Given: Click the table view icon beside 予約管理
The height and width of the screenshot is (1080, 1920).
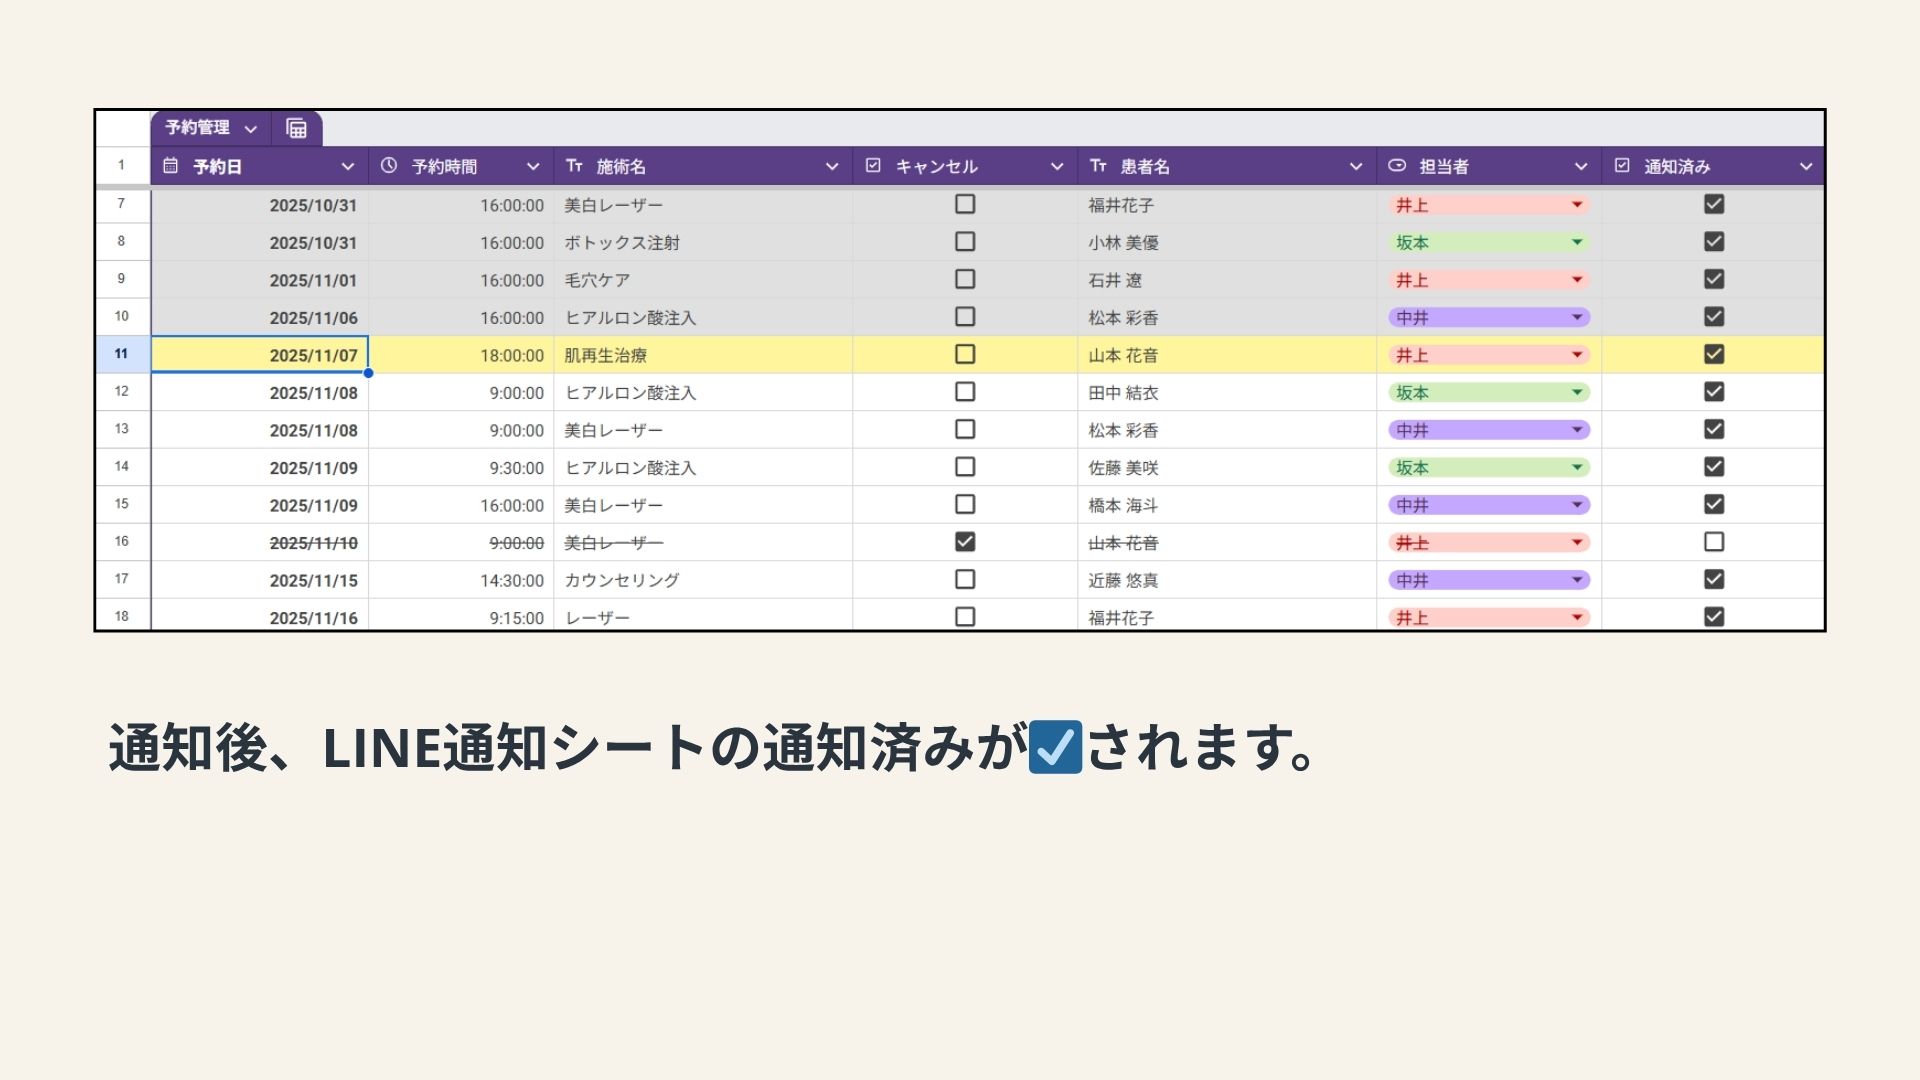Looking at the screenshot, I should pyautogui.click(x=296, y=128).
